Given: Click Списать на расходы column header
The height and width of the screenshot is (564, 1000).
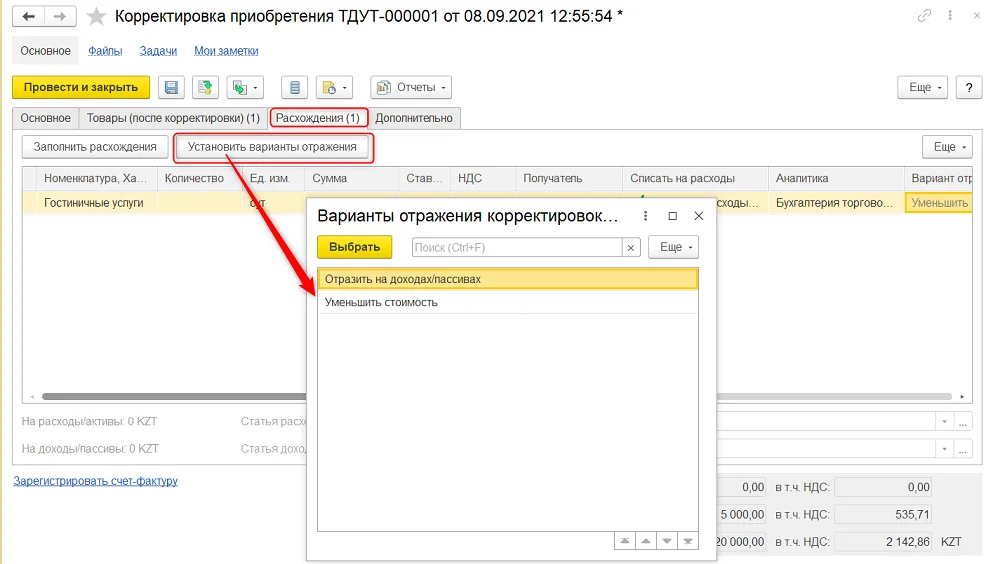Looking at the screenshot, I should pyautogui.click(x=695, y=179).
